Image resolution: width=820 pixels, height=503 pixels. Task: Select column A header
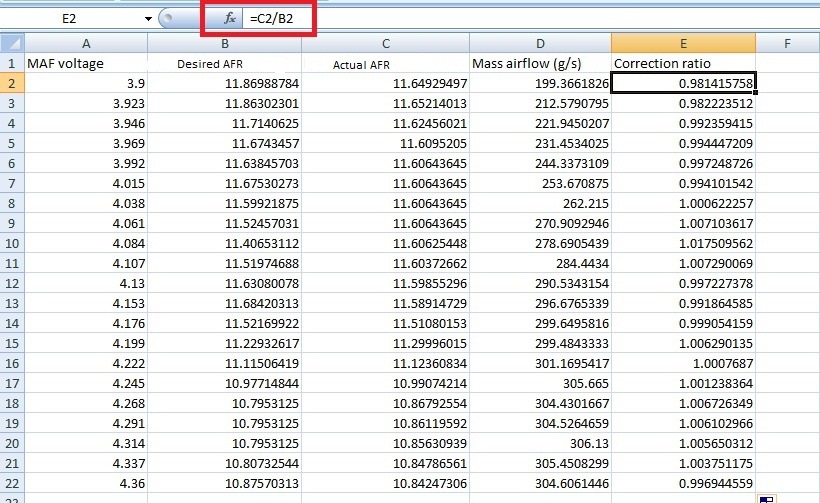point(86,43)
